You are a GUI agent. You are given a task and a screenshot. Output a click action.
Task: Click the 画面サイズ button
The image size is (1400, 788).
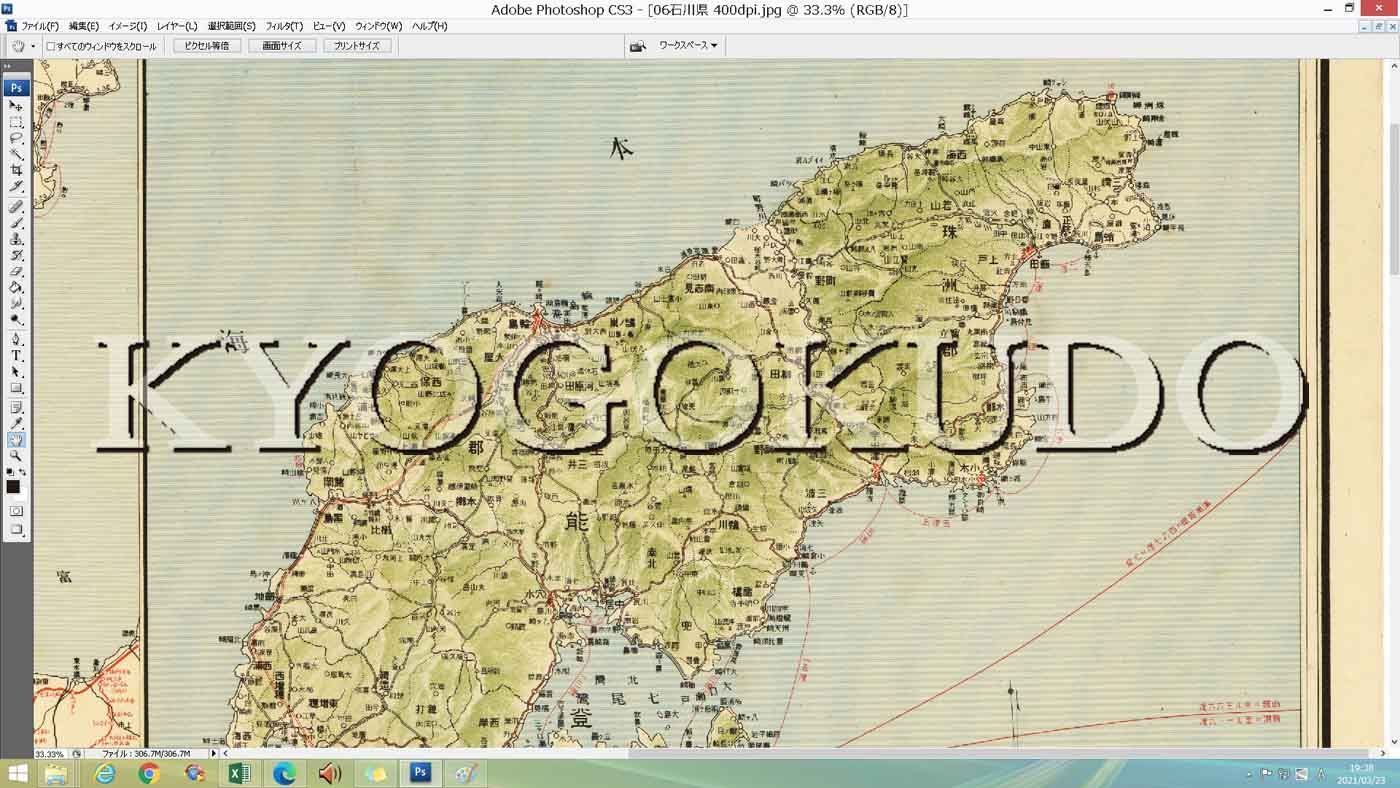tap(282, 46)
